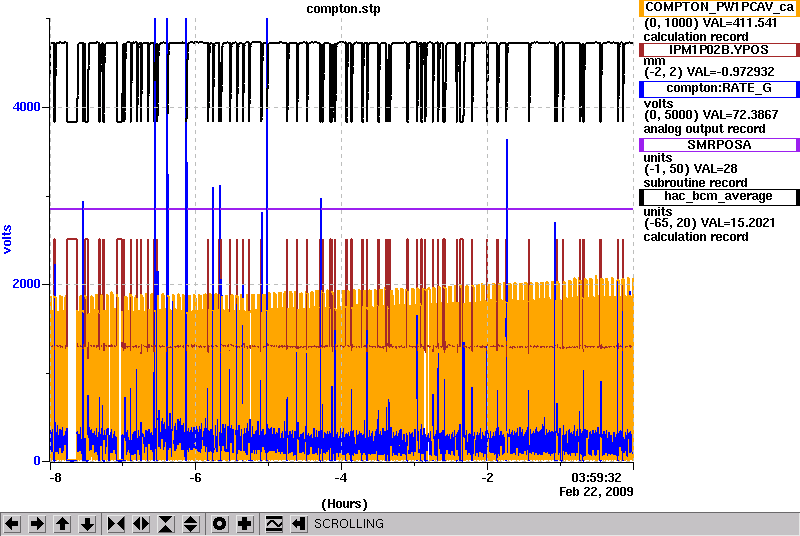Select the COMPTON_PW1PCAV_ca legend entry
The image size is (800, 536).
pyautogui.click(x=719, y=8)
